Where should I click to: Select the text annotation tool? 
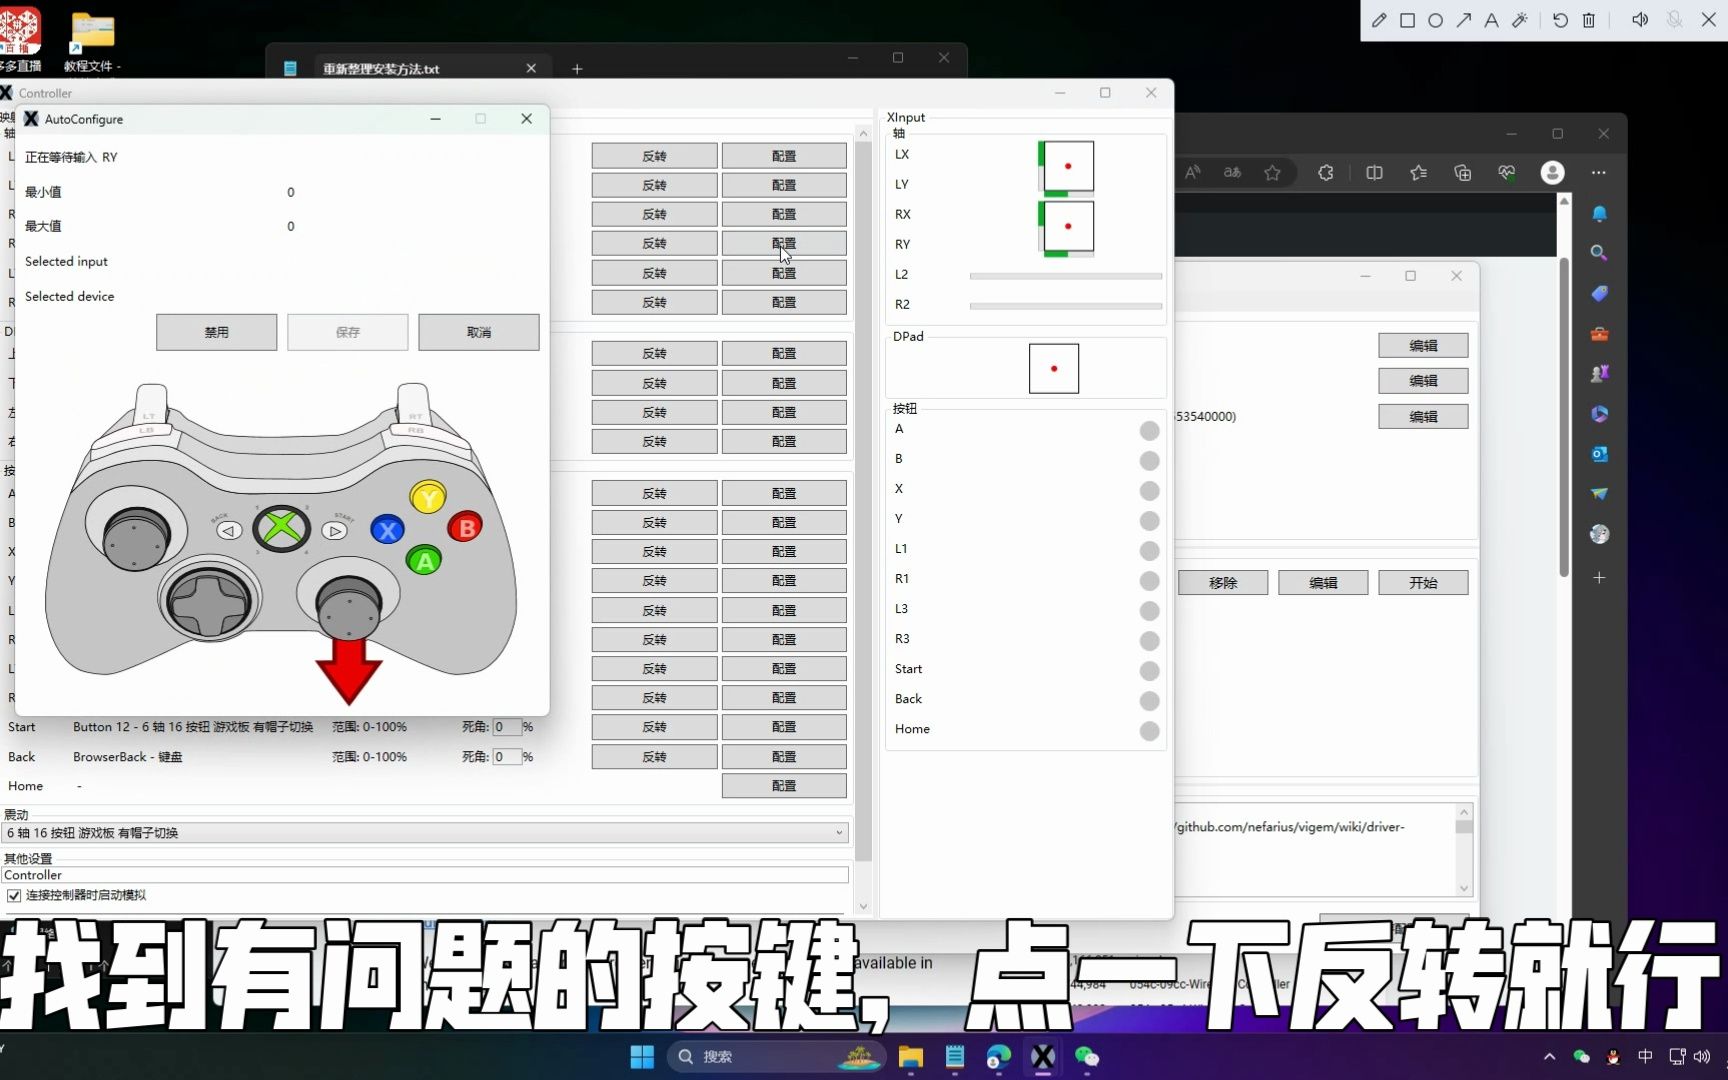coord(1490,20)
